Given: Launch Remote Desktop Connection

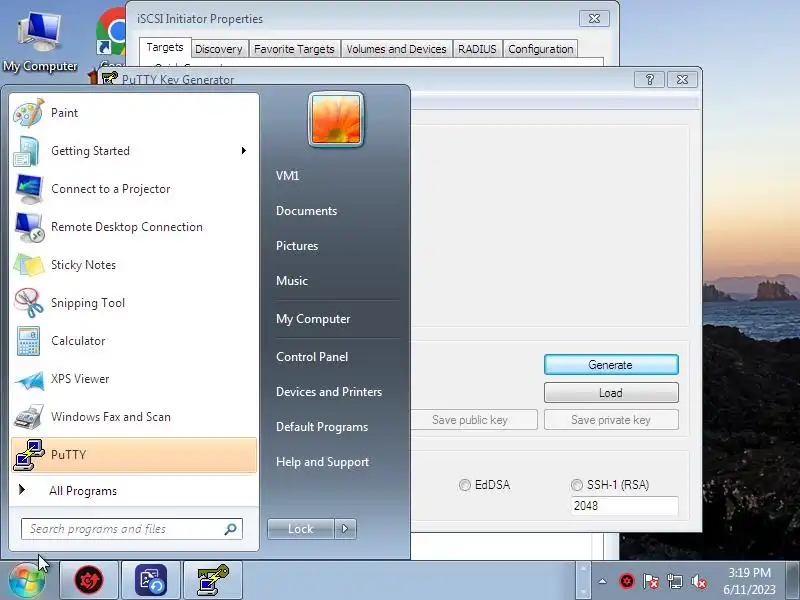Looking at the screenshot, I should click(x=134, y=227).
